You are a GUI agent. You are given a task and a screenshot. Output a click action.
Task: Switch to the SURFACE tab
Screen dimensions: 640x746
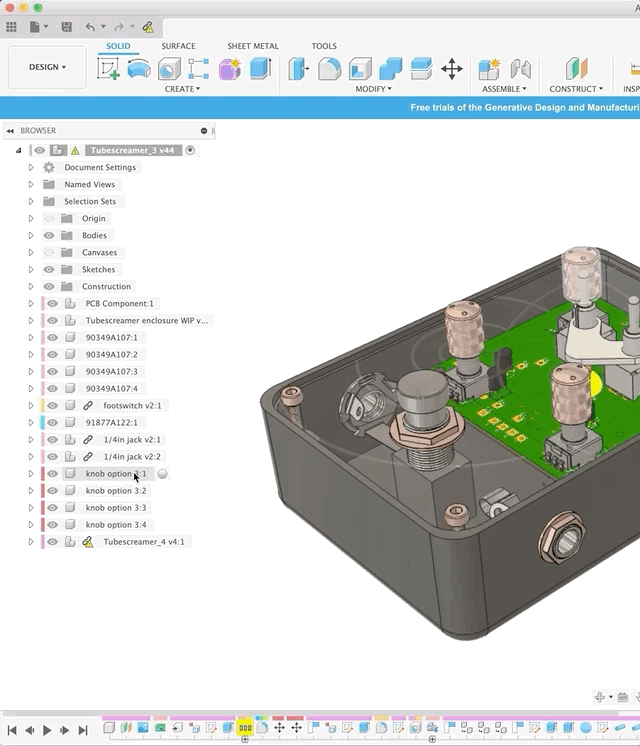tap(178, 46)
